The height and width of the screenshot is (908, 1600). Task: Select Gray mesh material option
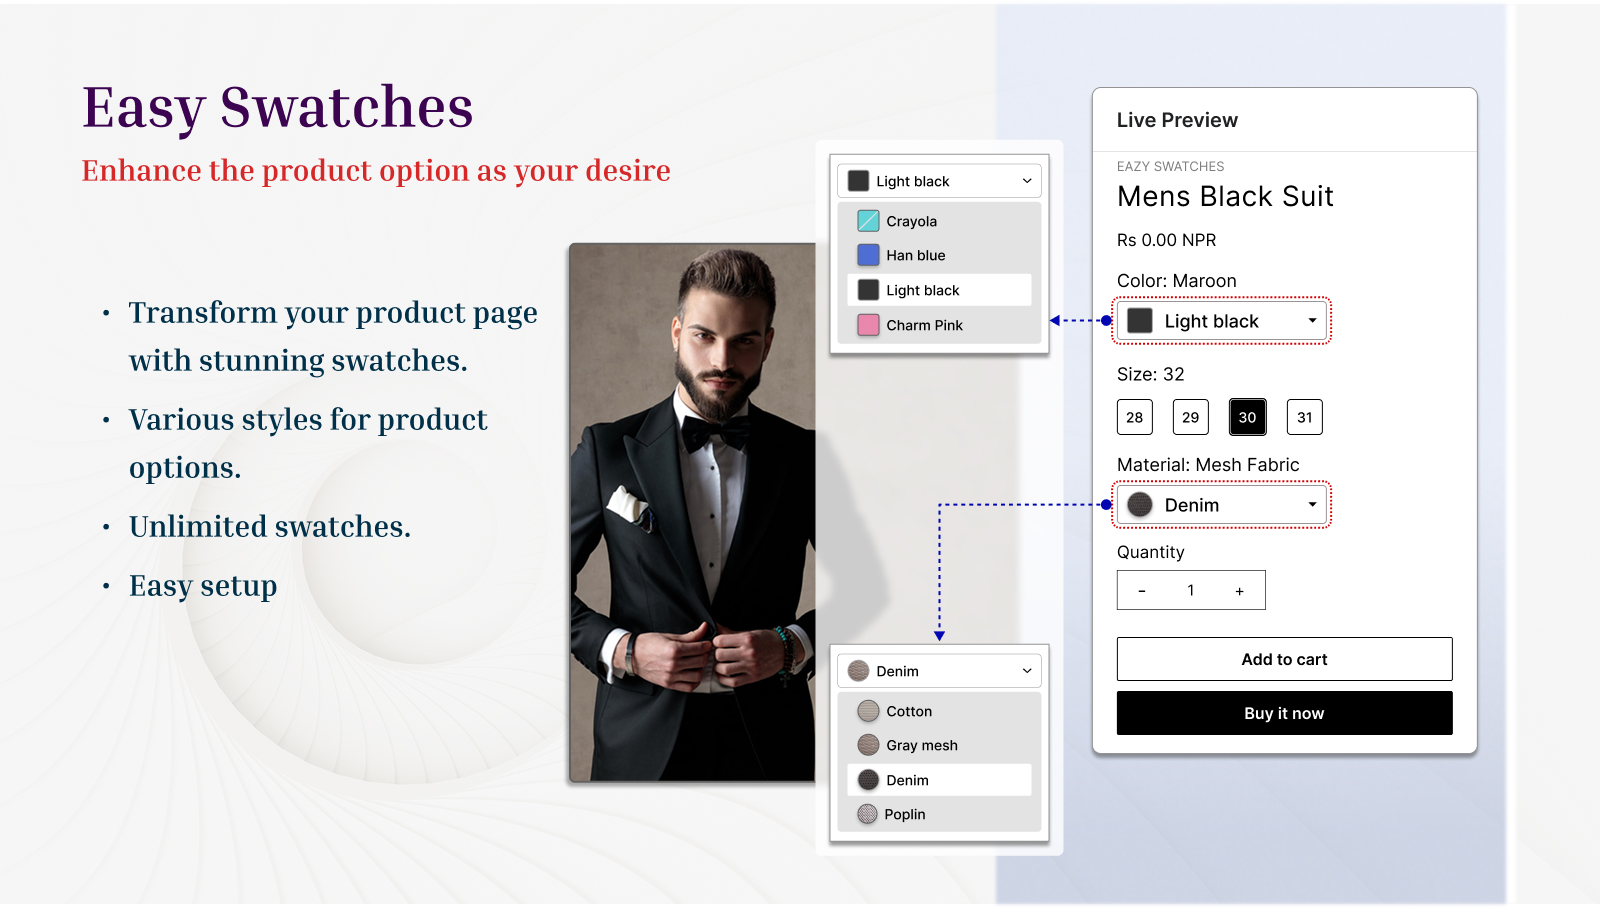pos(939,745)
